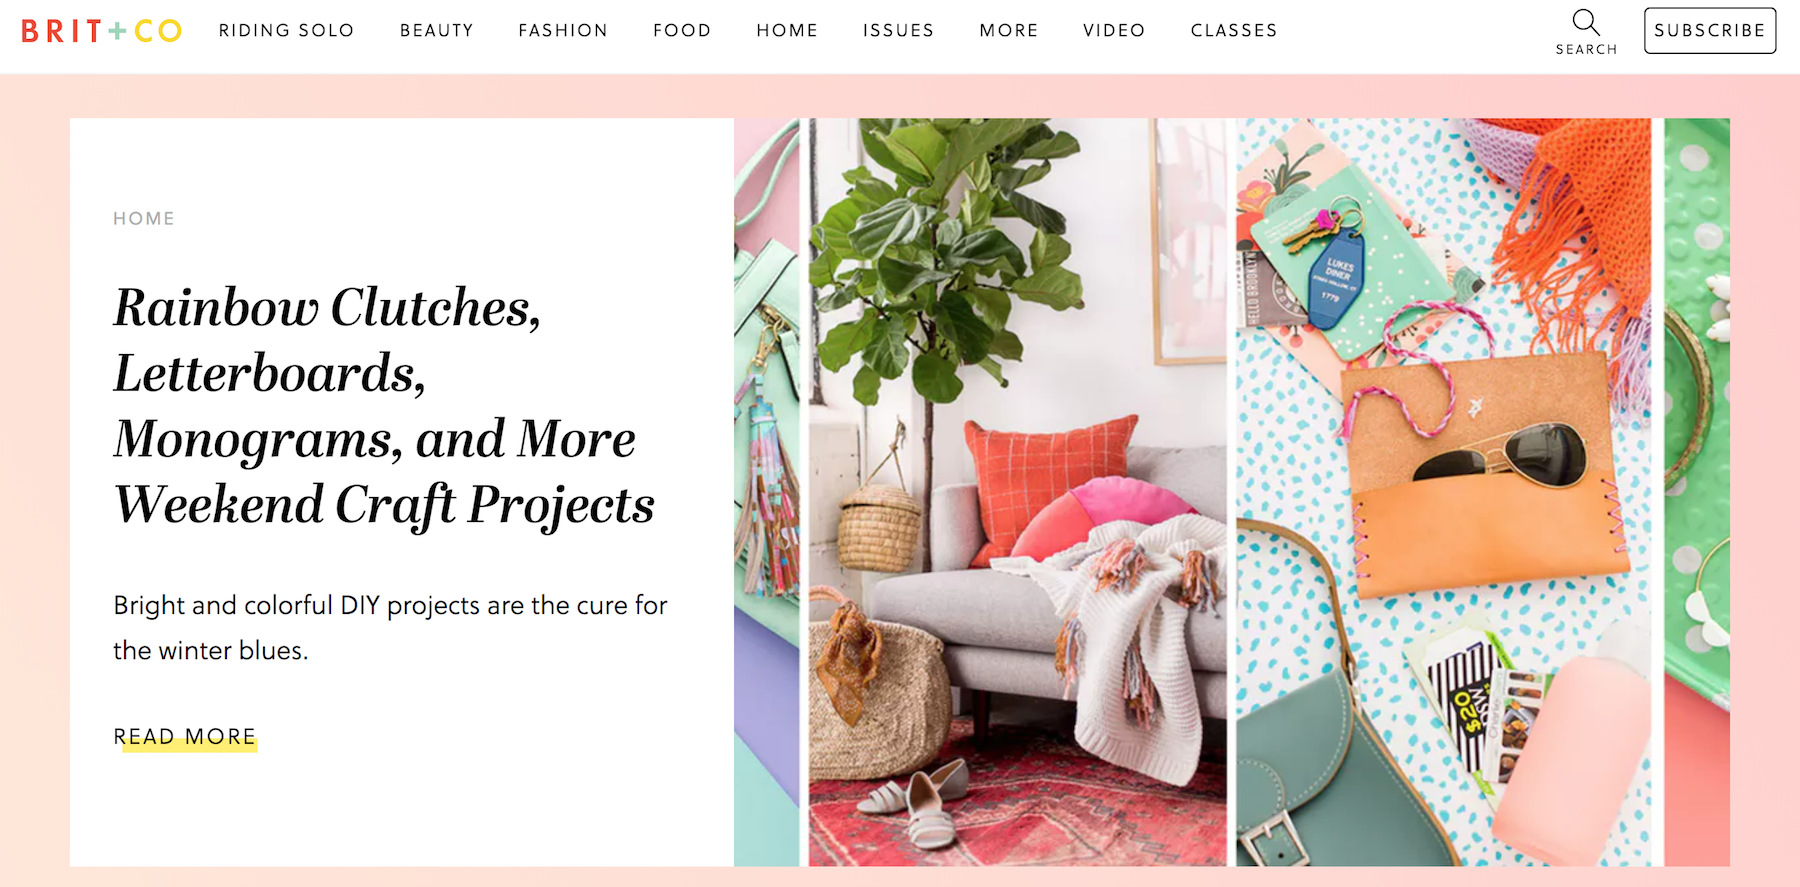Open the Brit+Co logo homepage link
This screenshot has width=1800, height=887.
tap(101, 31)
